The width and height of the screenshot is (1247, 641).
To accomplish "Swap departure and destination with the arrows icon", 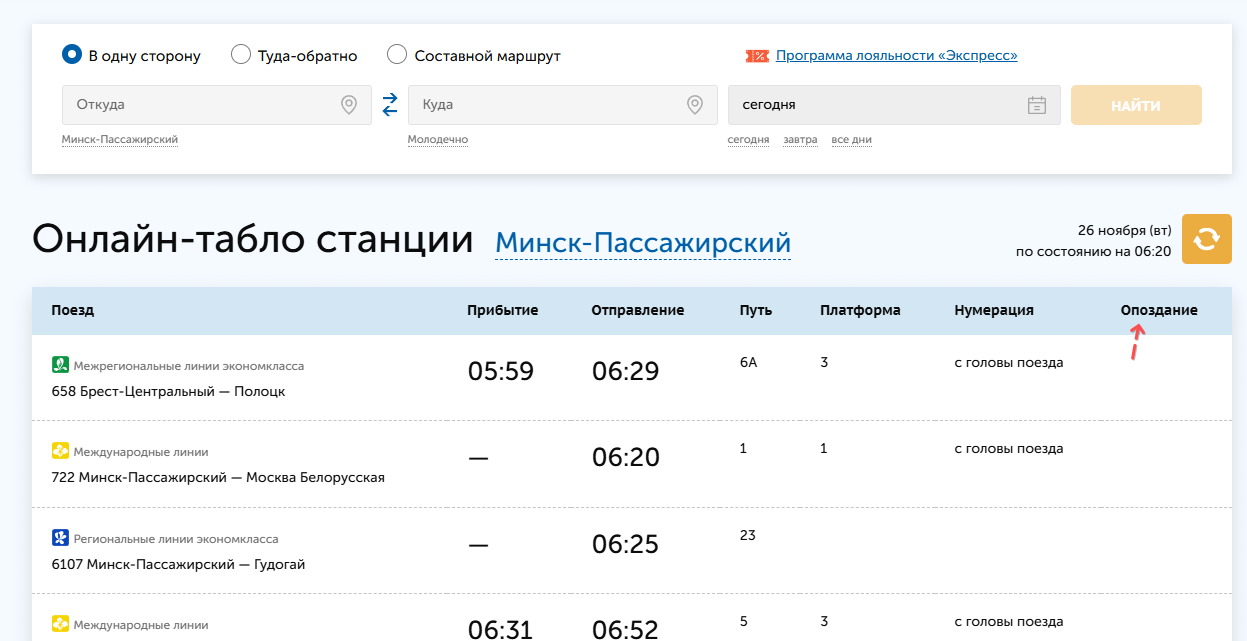I will (x=390, y=104).
